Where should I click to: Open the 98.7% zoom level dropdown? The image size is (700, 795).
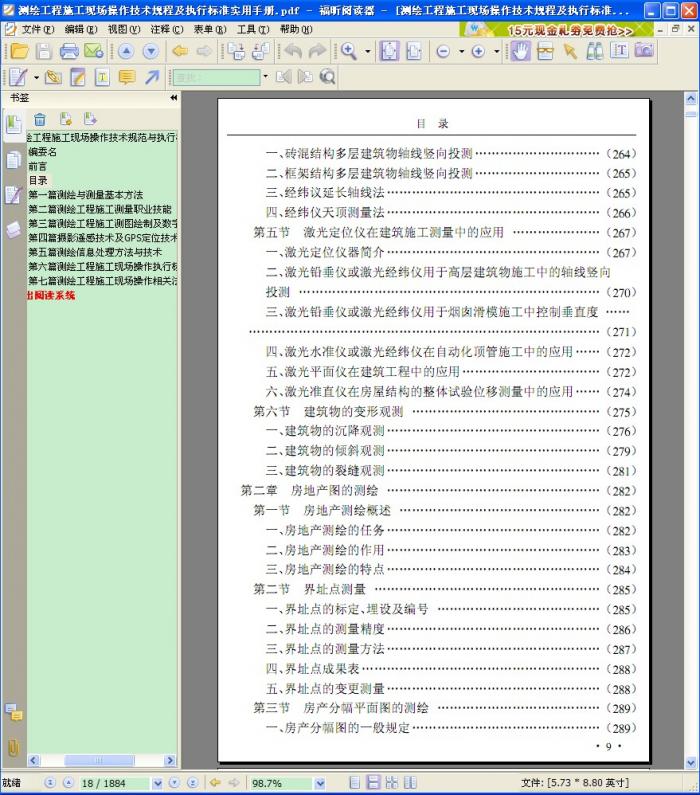pyautogui.click(x=322, y=783)
